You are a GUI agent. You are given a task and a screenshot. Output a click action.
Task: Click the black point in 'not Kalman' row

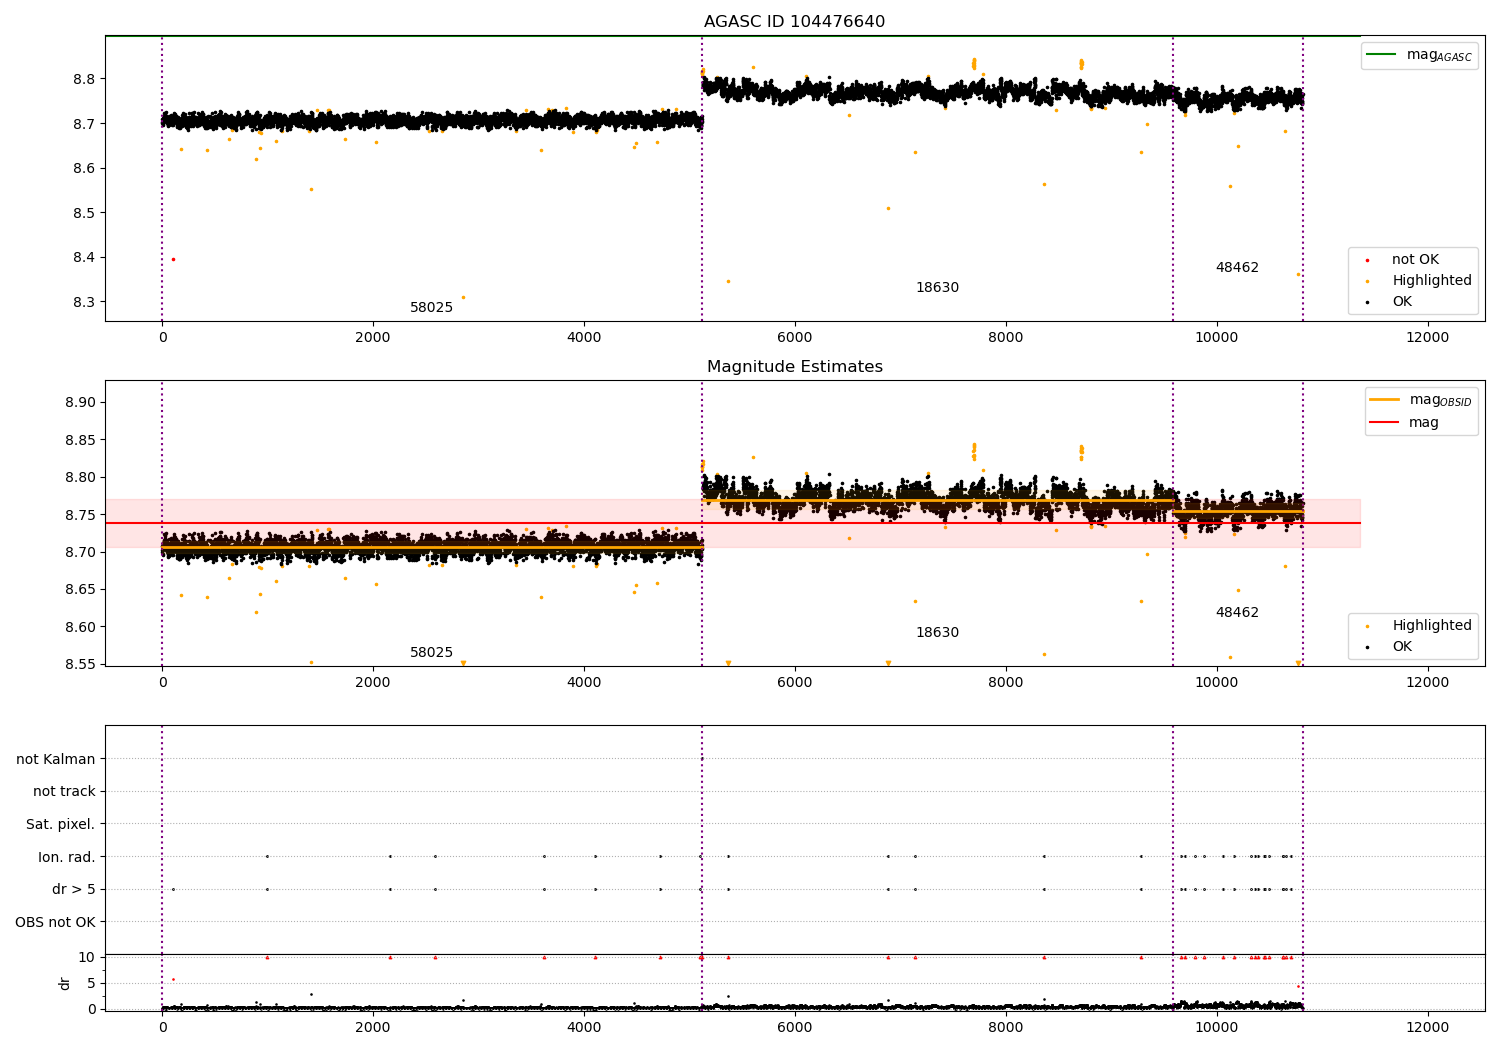(x=702, y=759)
